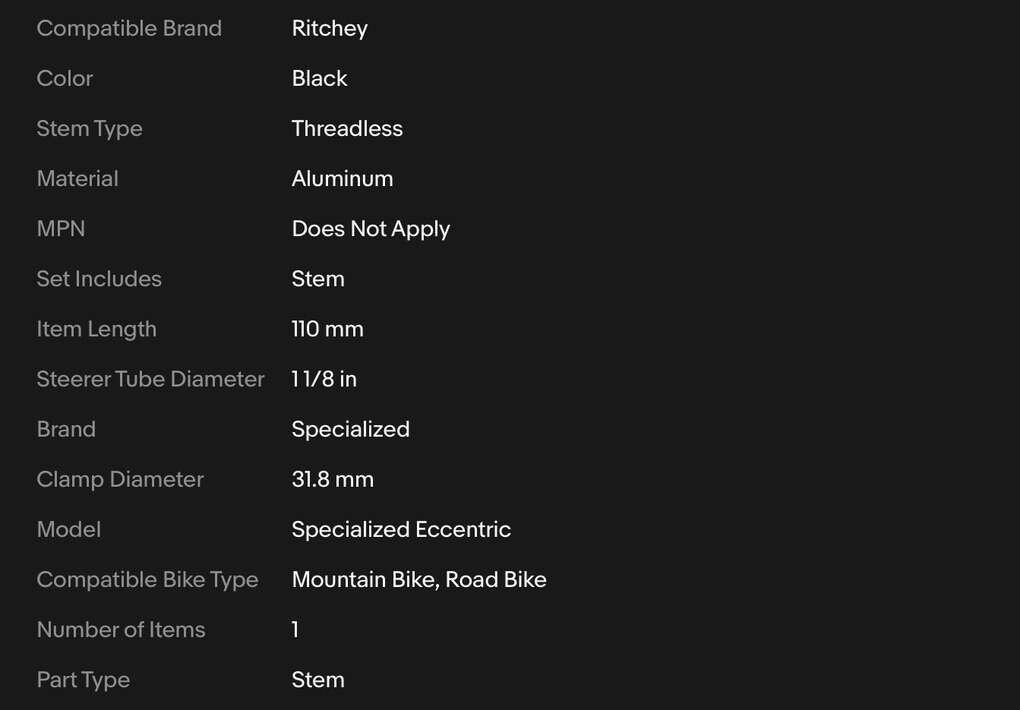Viewport: 1020px width, 710px height.
Task: Click the '110 mm' item length value
Action: click(327, 329)
